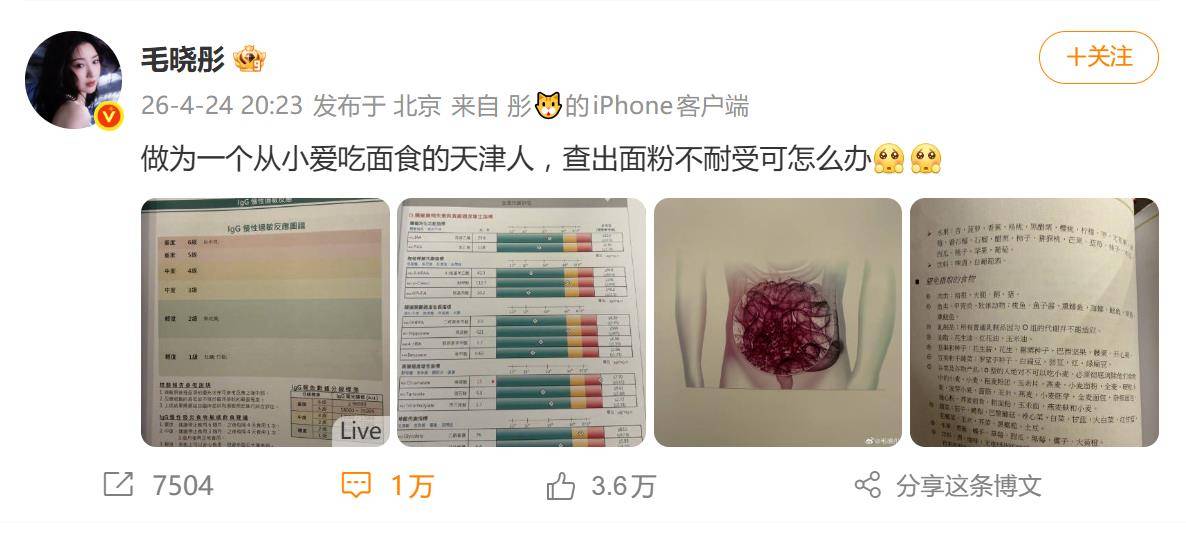Click the last crying emoji in post
Viewport: 1186px width, 534px height.
(x=925, y=159)
